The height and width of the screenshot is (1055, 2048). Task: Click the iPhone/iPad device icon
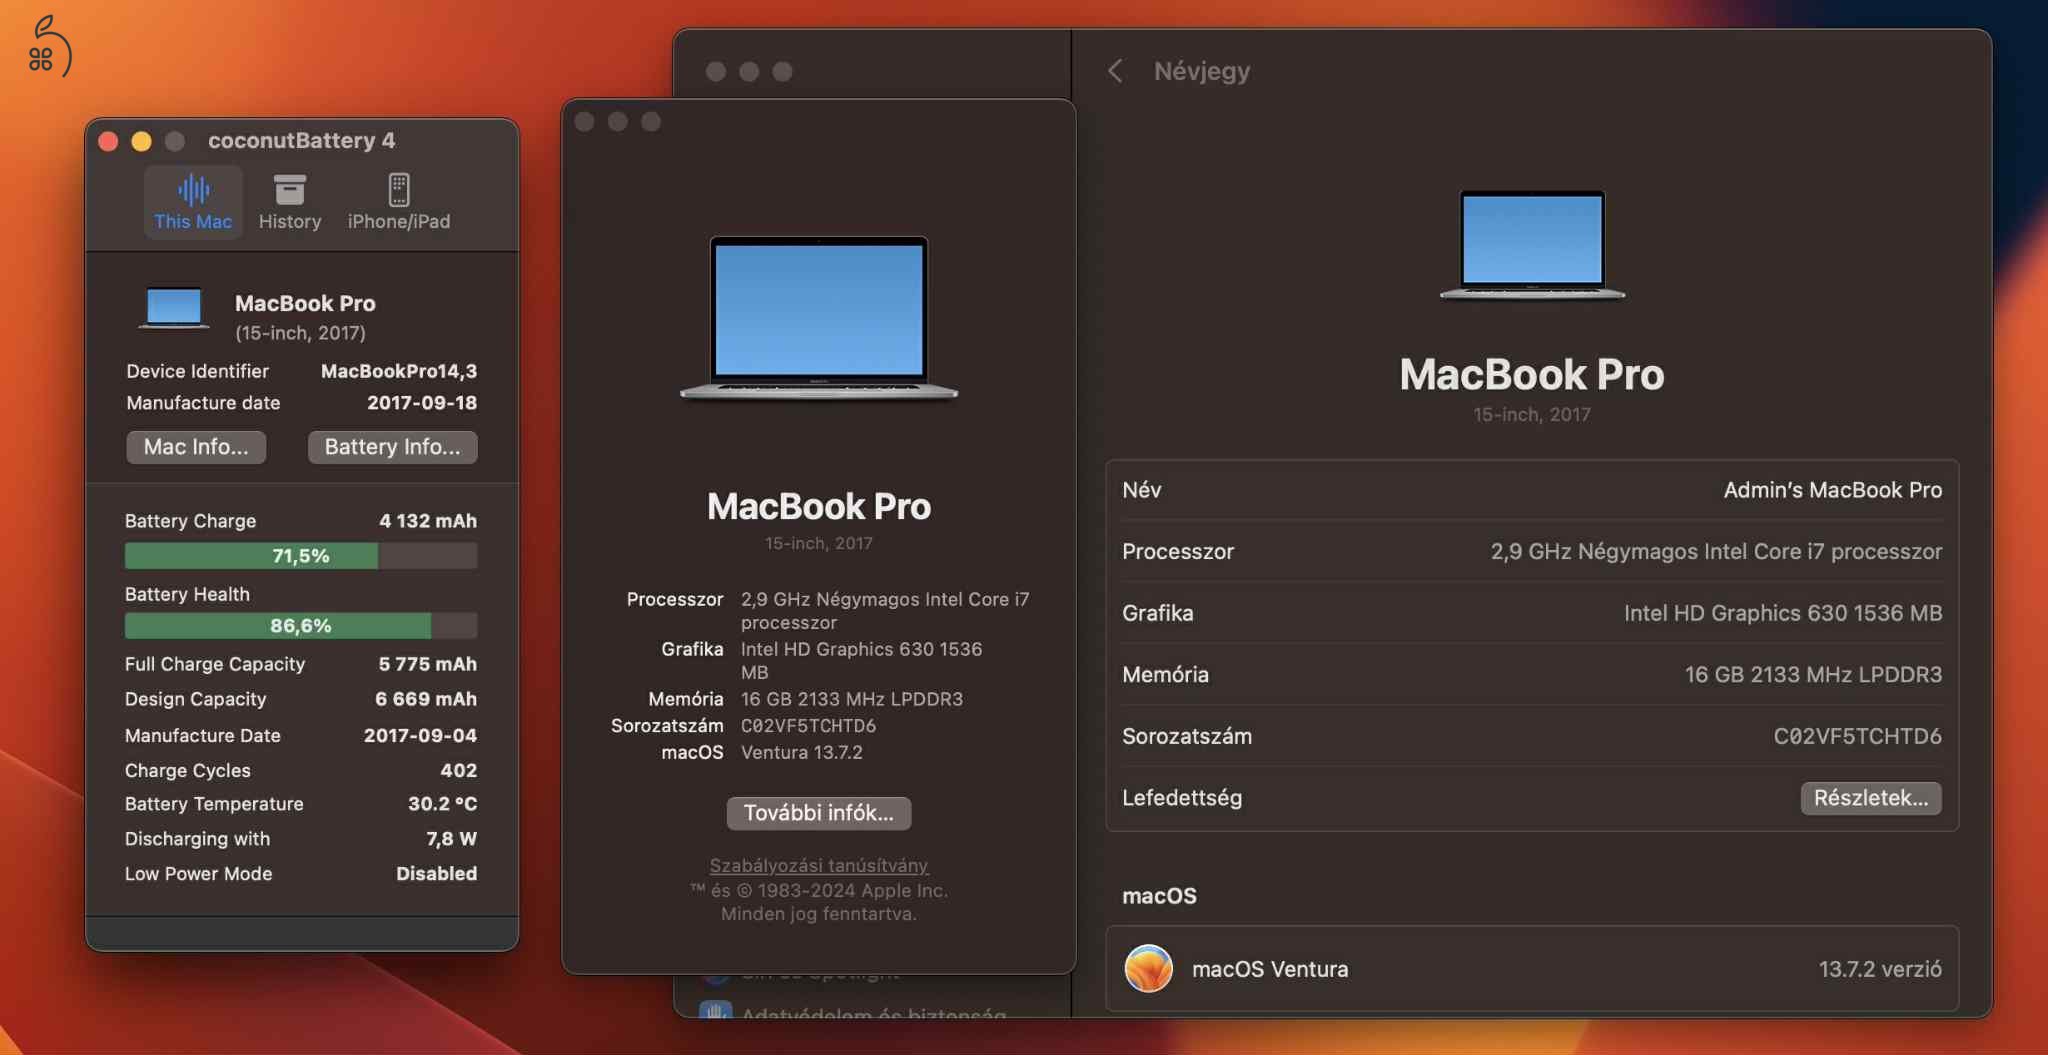click(x=399, y=189)
